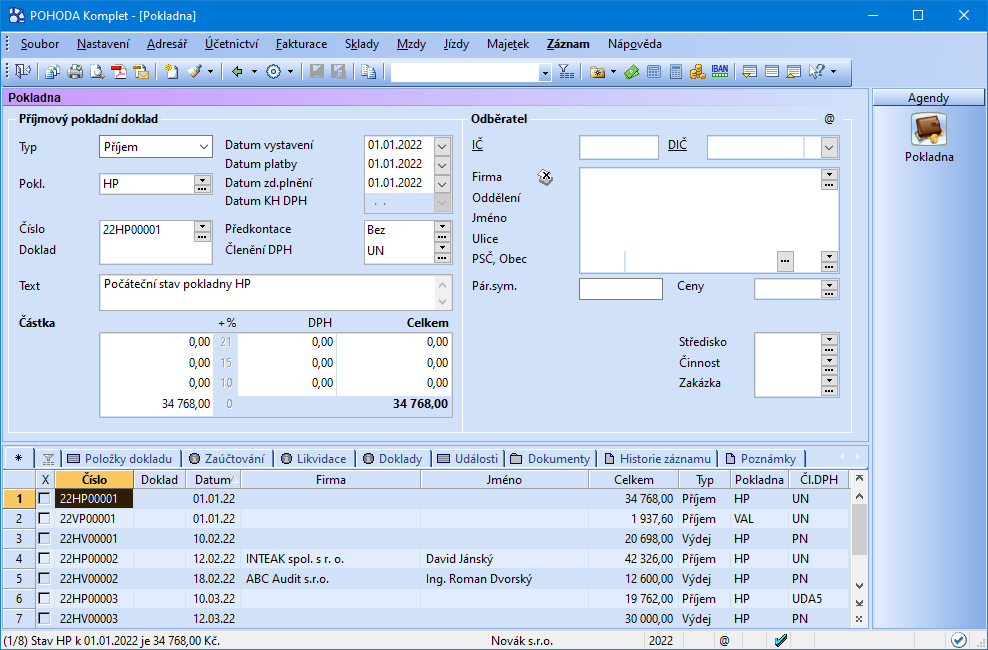Screen dimensions: 988x650
Task: Click the globe icon next to Firma
Action: pyautogui.click(x=545, y=178)
